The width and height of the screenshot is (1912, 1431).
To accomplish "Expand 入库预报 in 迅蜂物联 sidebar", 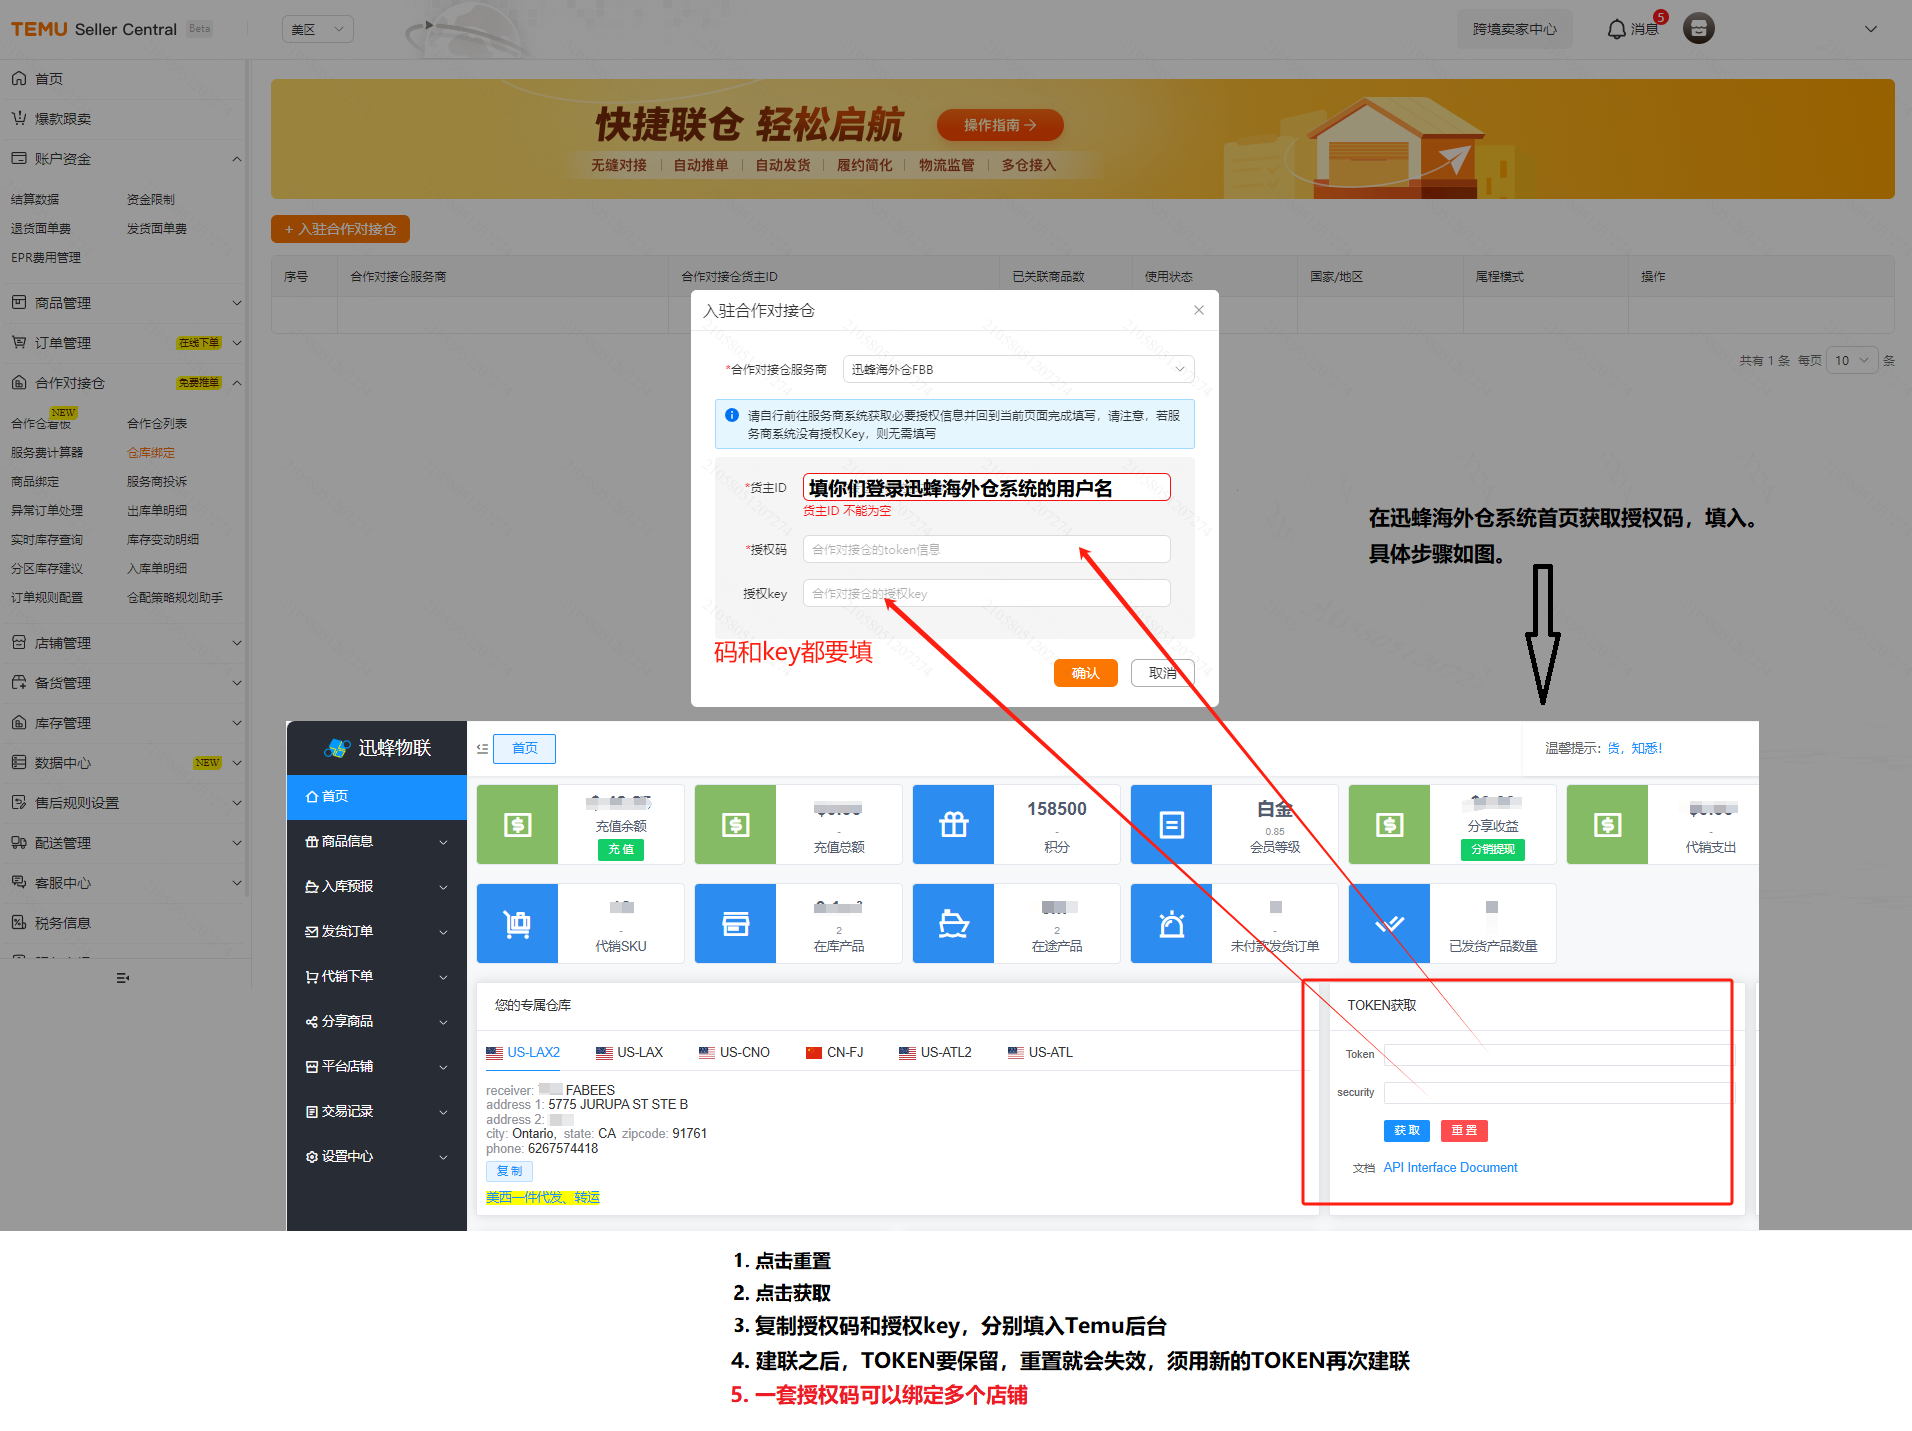I will 377,886.
